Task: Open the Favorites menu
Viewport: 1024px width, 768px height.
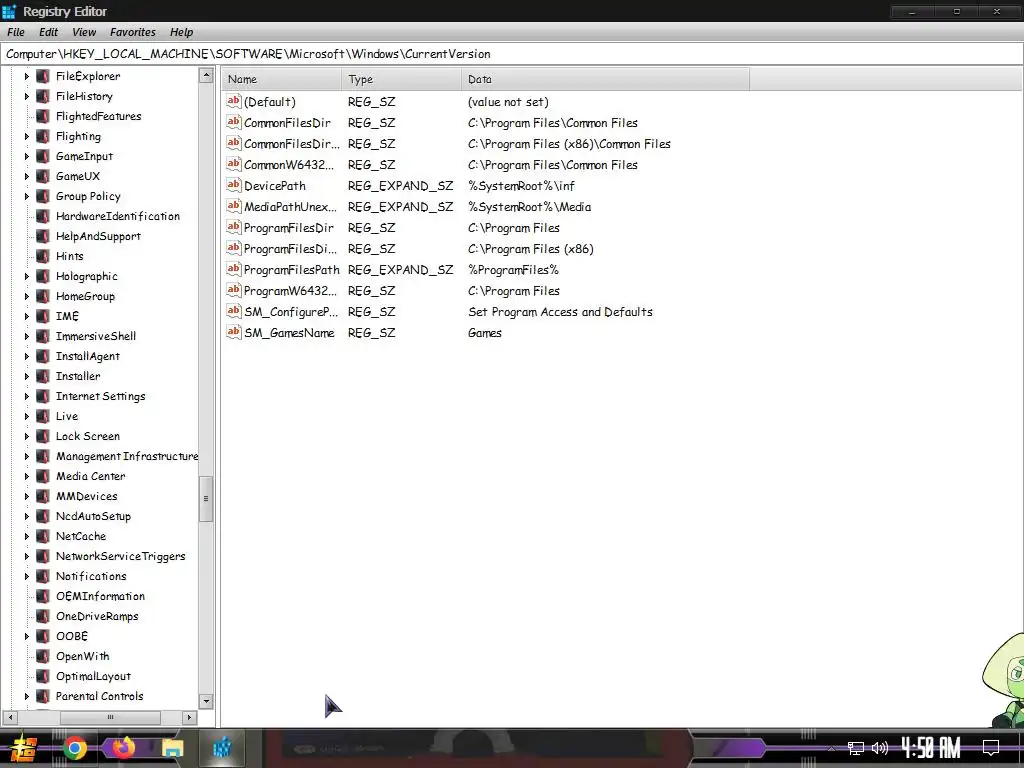Action: [133, 32]
